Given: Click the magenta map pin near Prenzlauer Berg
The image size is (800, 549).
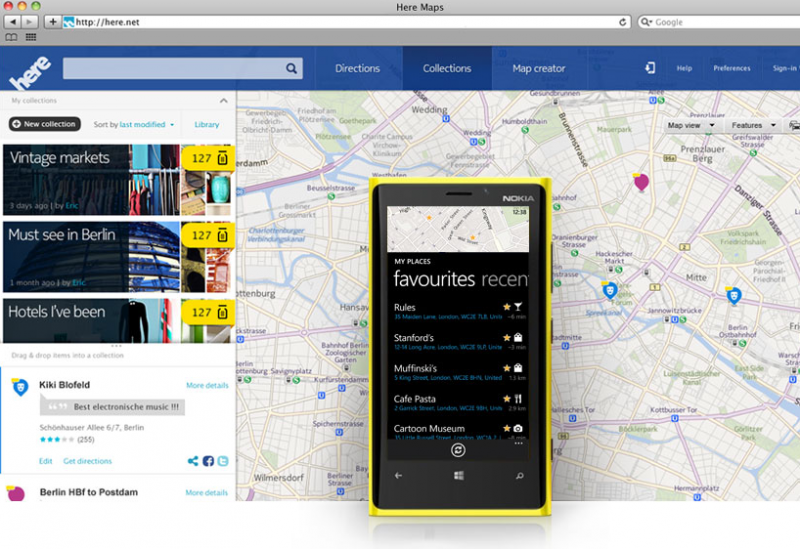Looking at the screenshot, I should pyautogui.click(x=641, y=182).
